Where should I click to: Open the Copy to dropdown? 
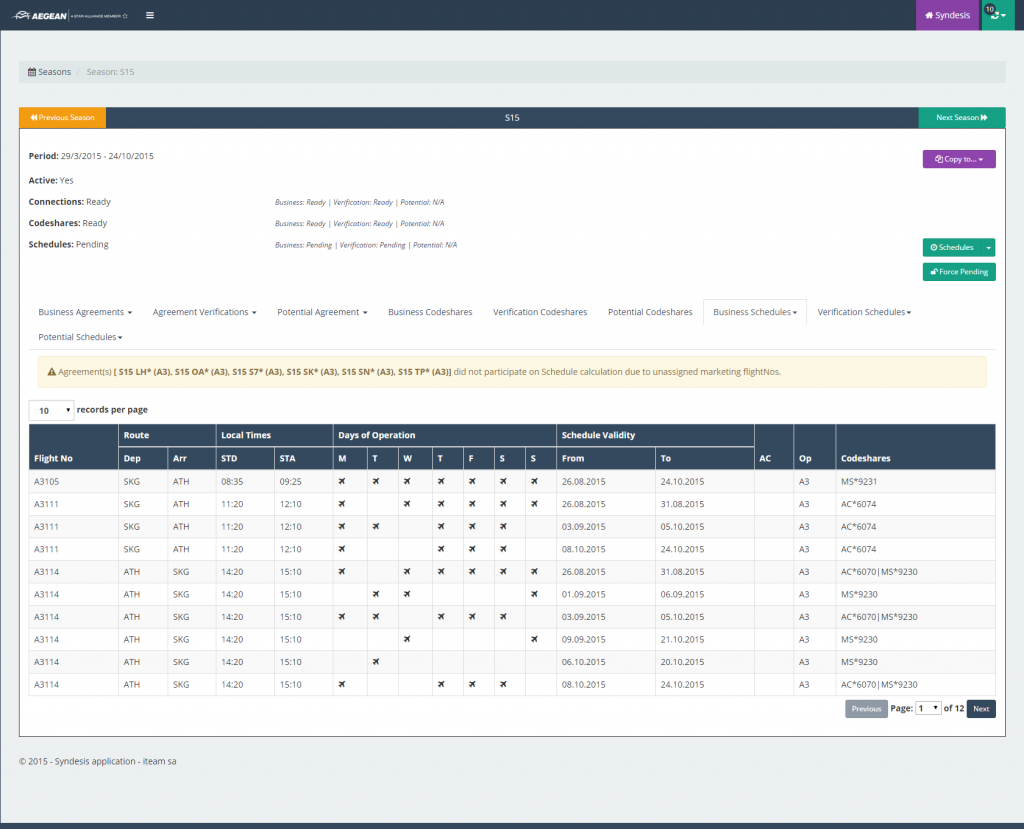[958, 158]
